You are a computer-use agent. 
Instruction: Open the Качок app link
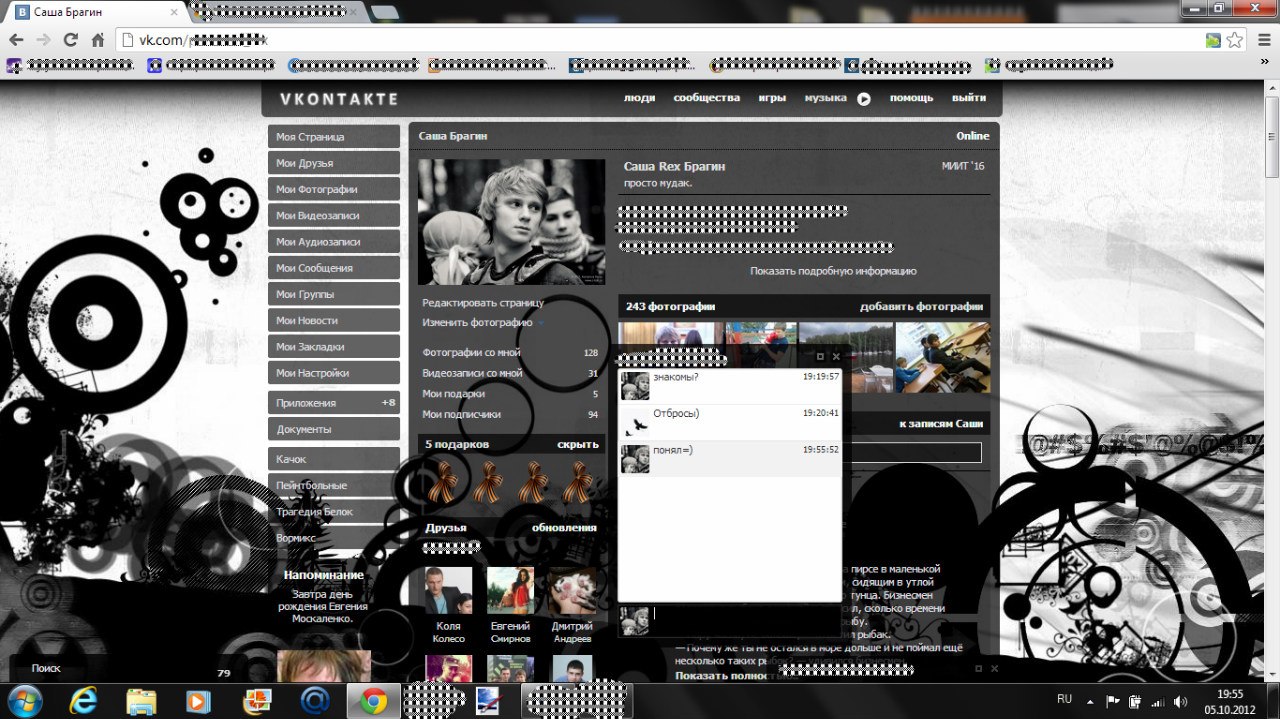tap(334, 459)
